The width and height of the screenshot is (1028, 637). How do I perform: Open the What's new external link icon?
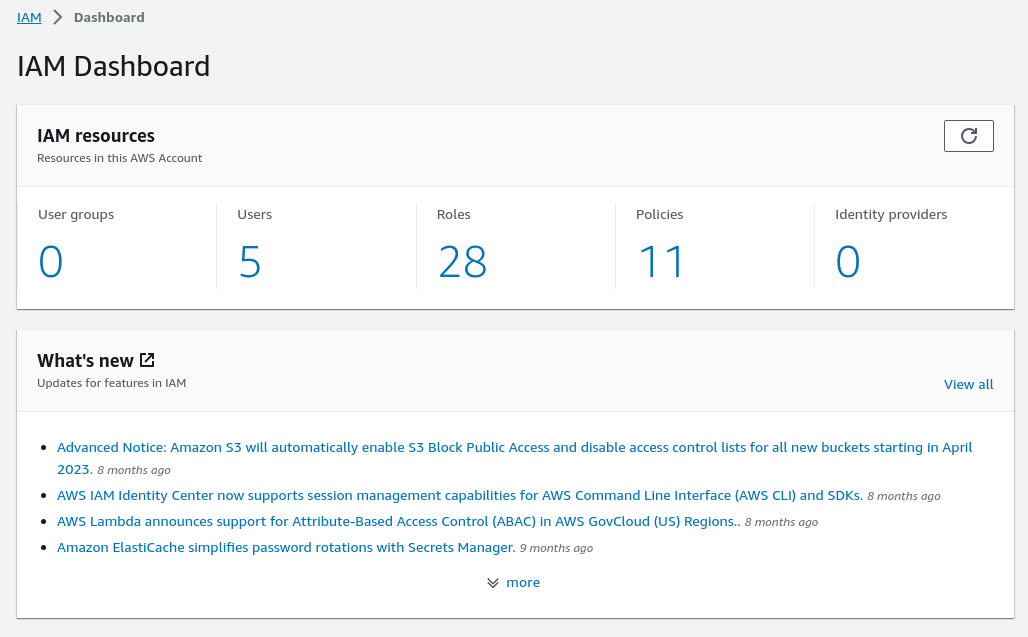tap(147, 360)
